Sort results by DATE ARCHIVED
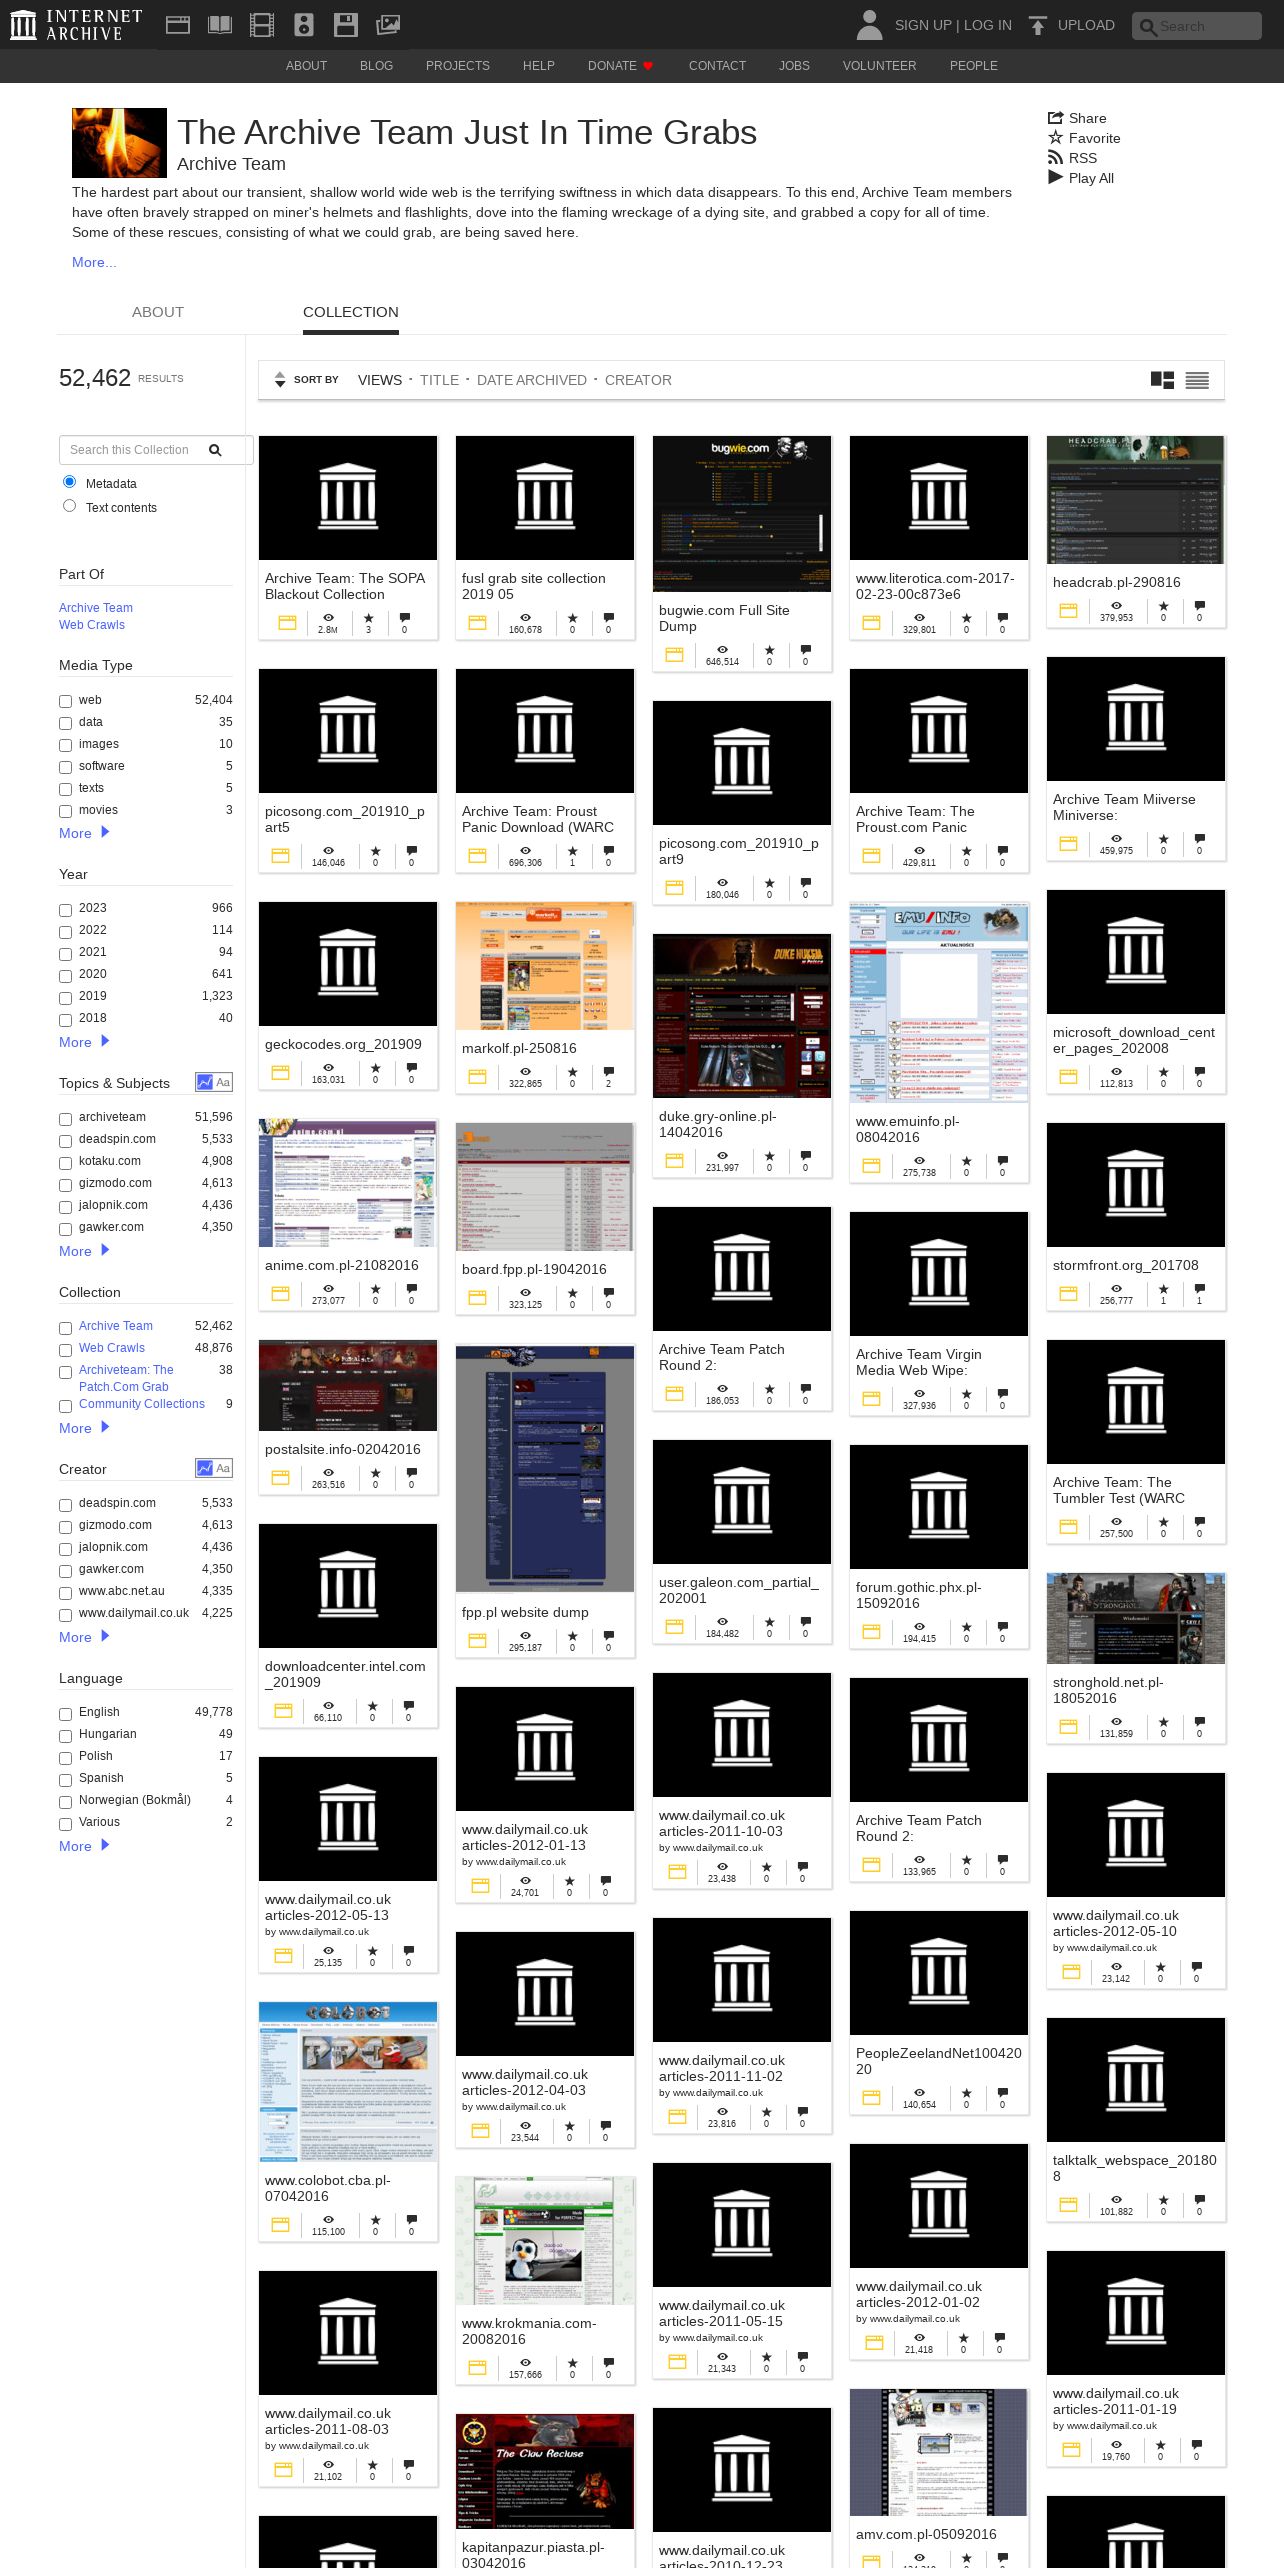The width and height of the screenshot is (1284, 2568). click(532, 380)
